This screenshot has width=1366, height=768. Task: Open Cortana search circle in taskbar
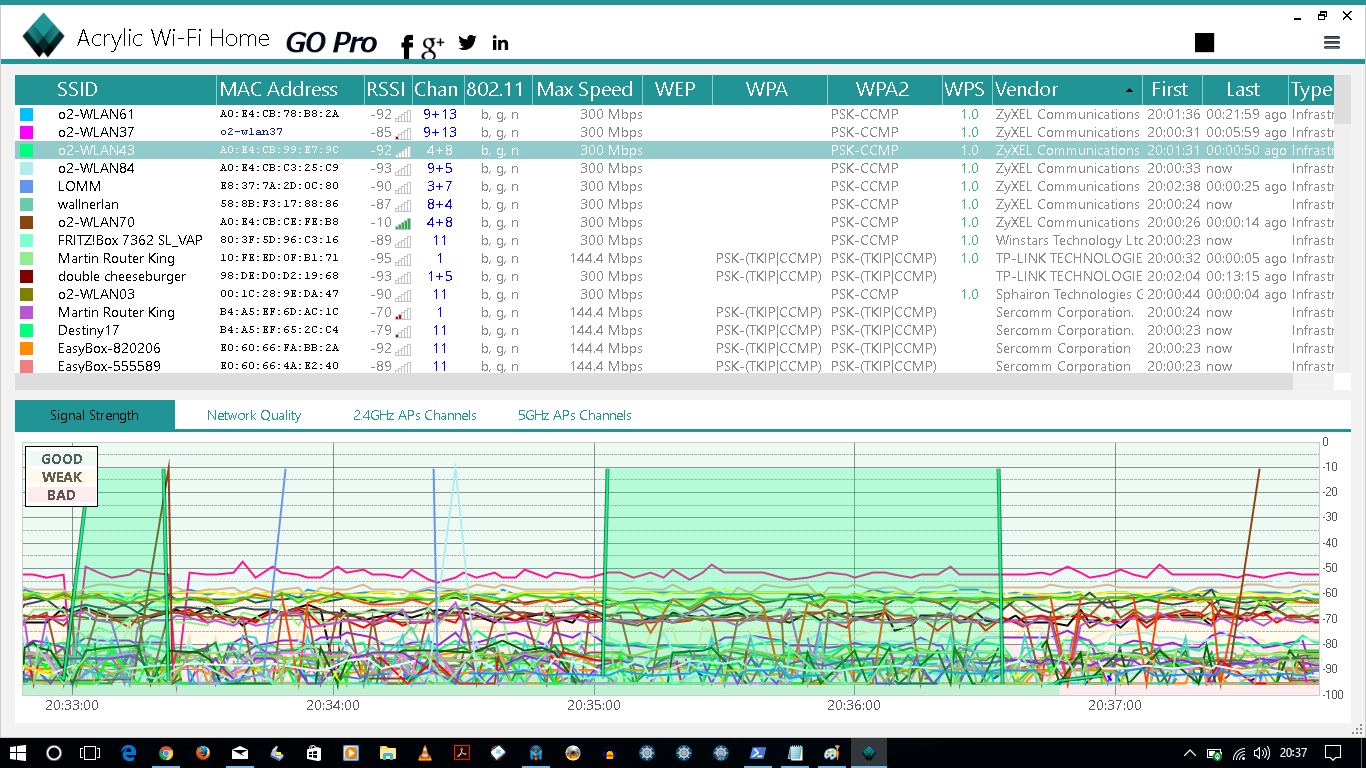pos(54,753)
